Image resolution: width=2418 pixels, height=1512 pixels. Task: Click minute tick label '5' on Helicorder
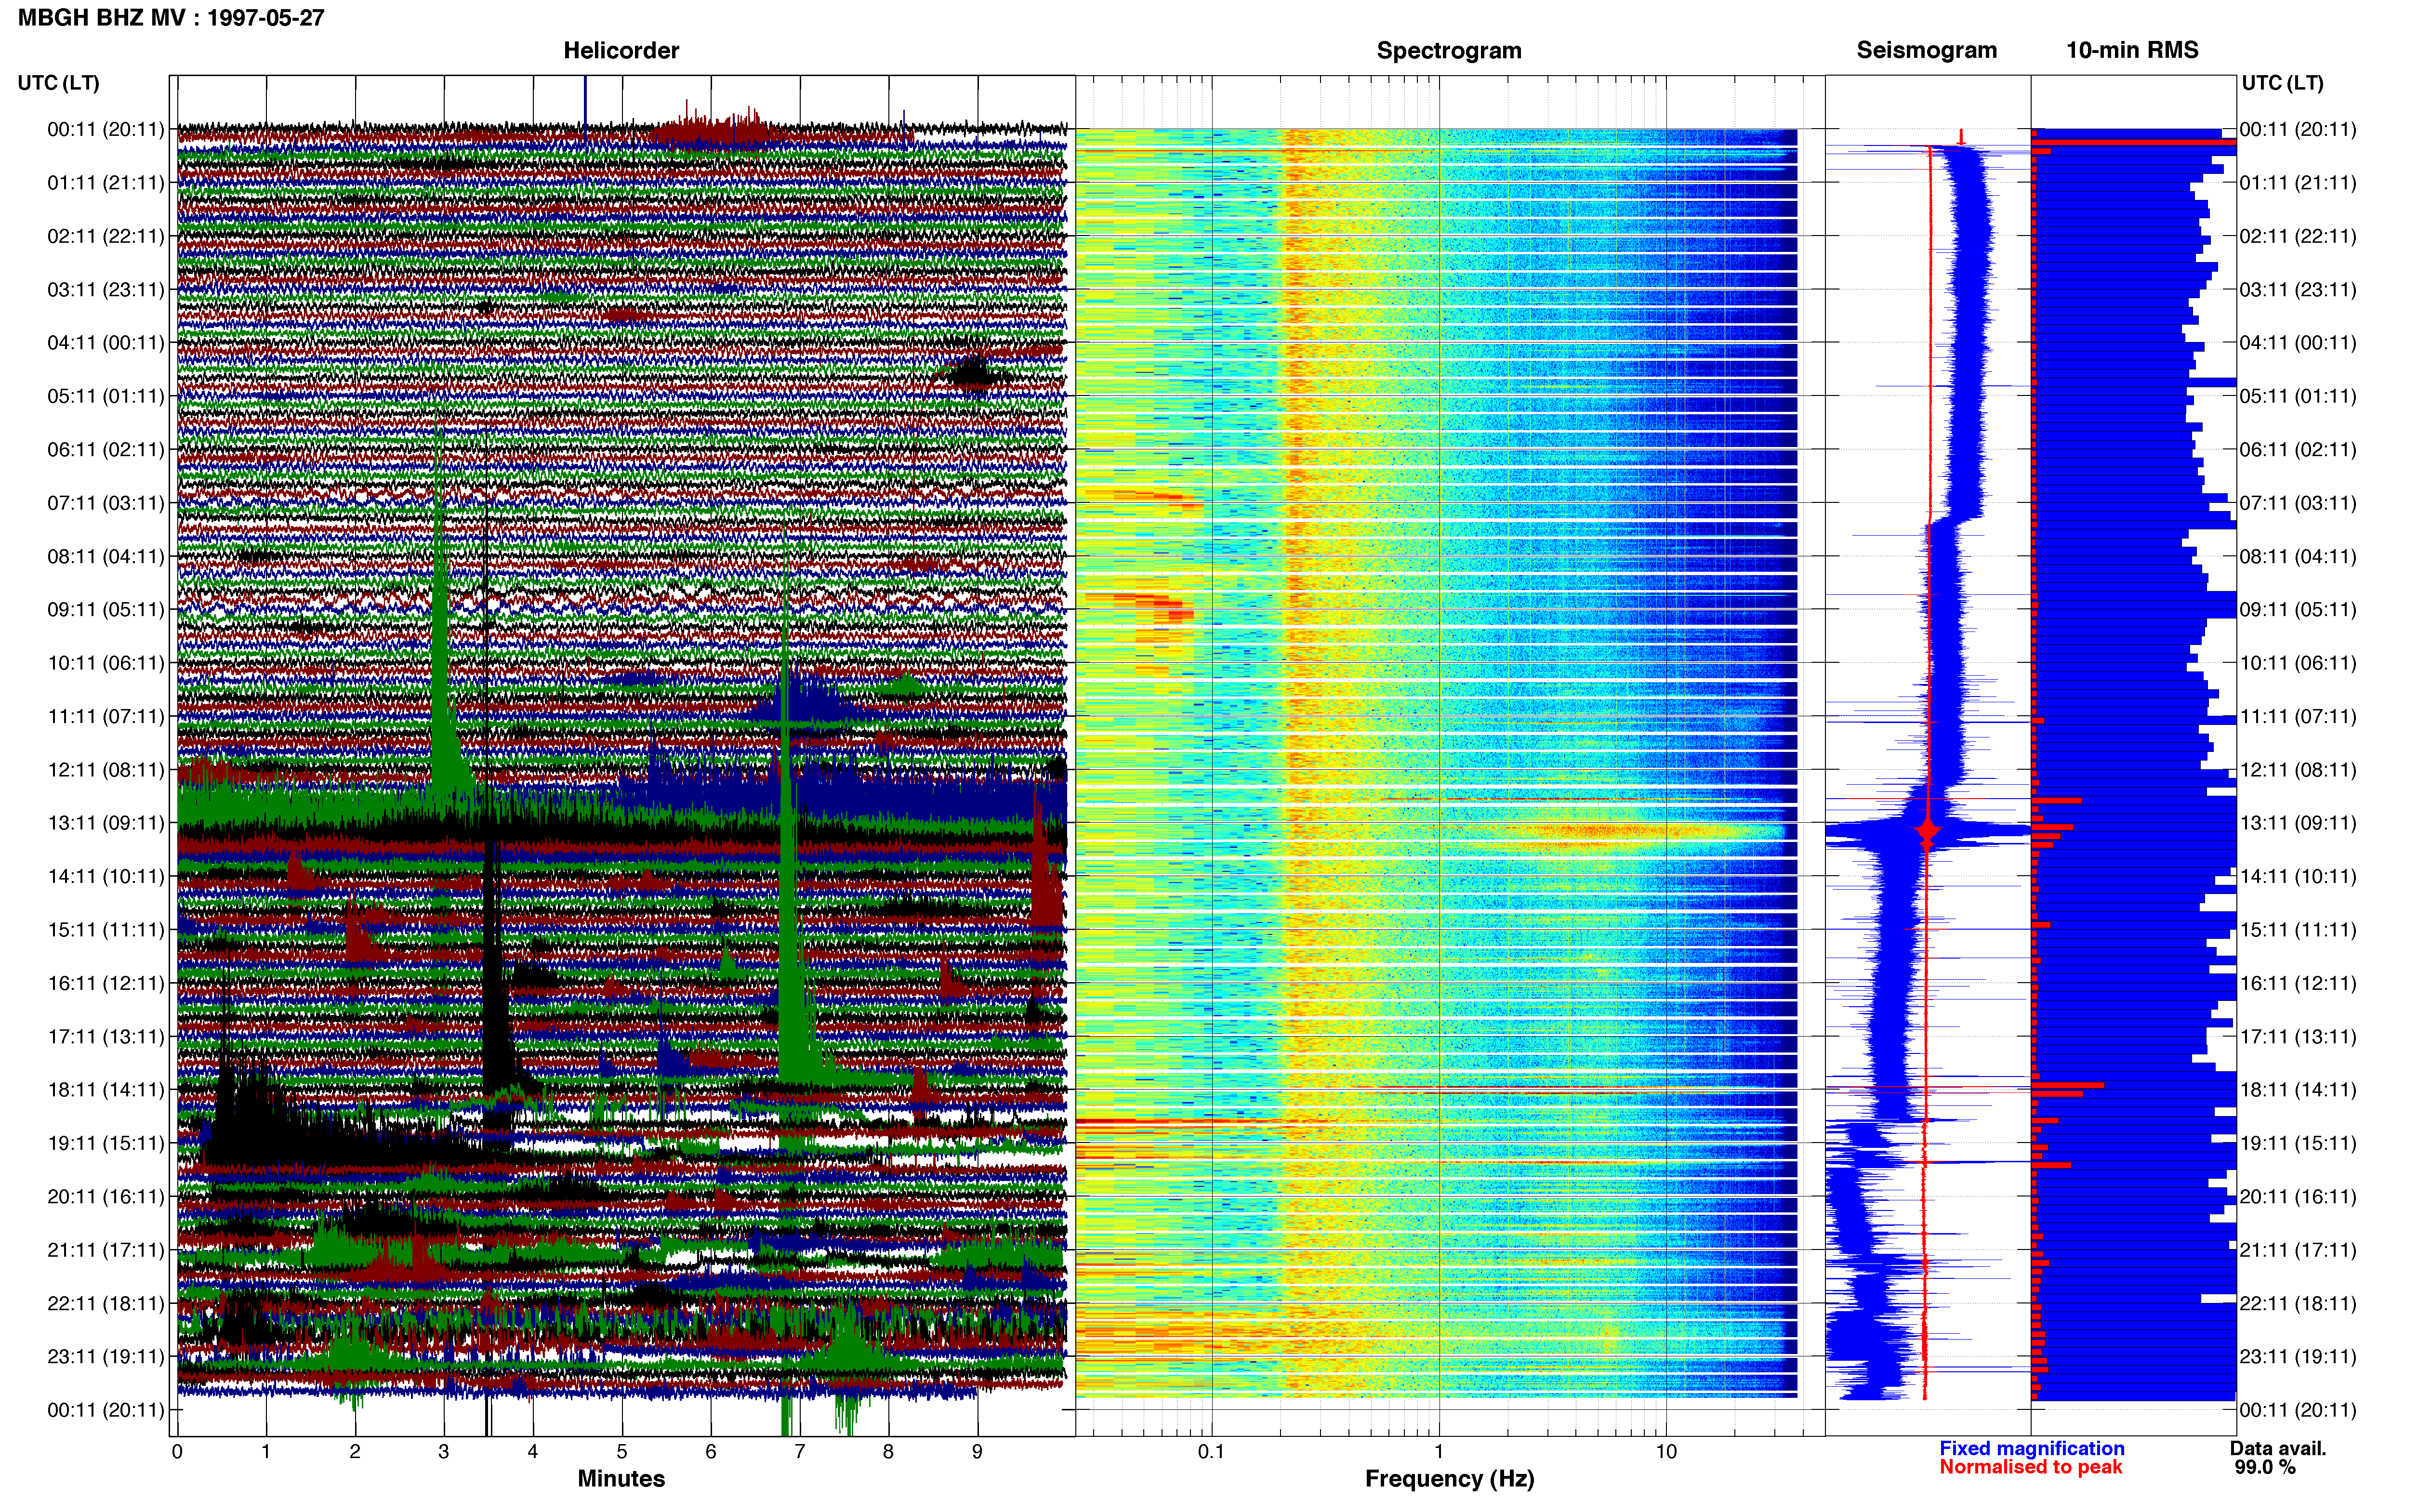click(622, 1451)
